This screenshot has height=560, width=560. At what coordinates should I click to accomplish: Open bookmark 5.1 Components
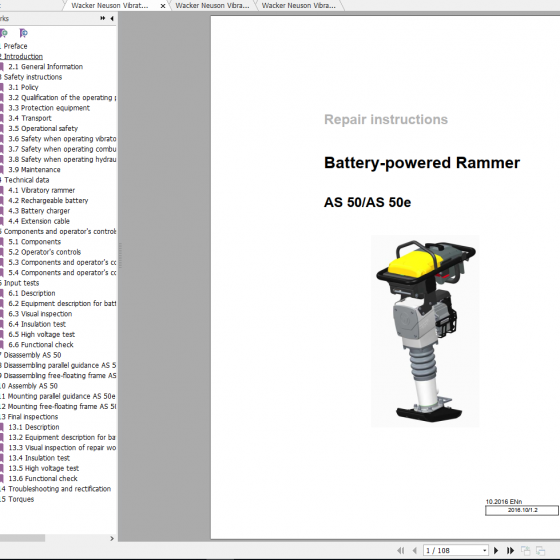pyautogui.click(x=34, y=242)
